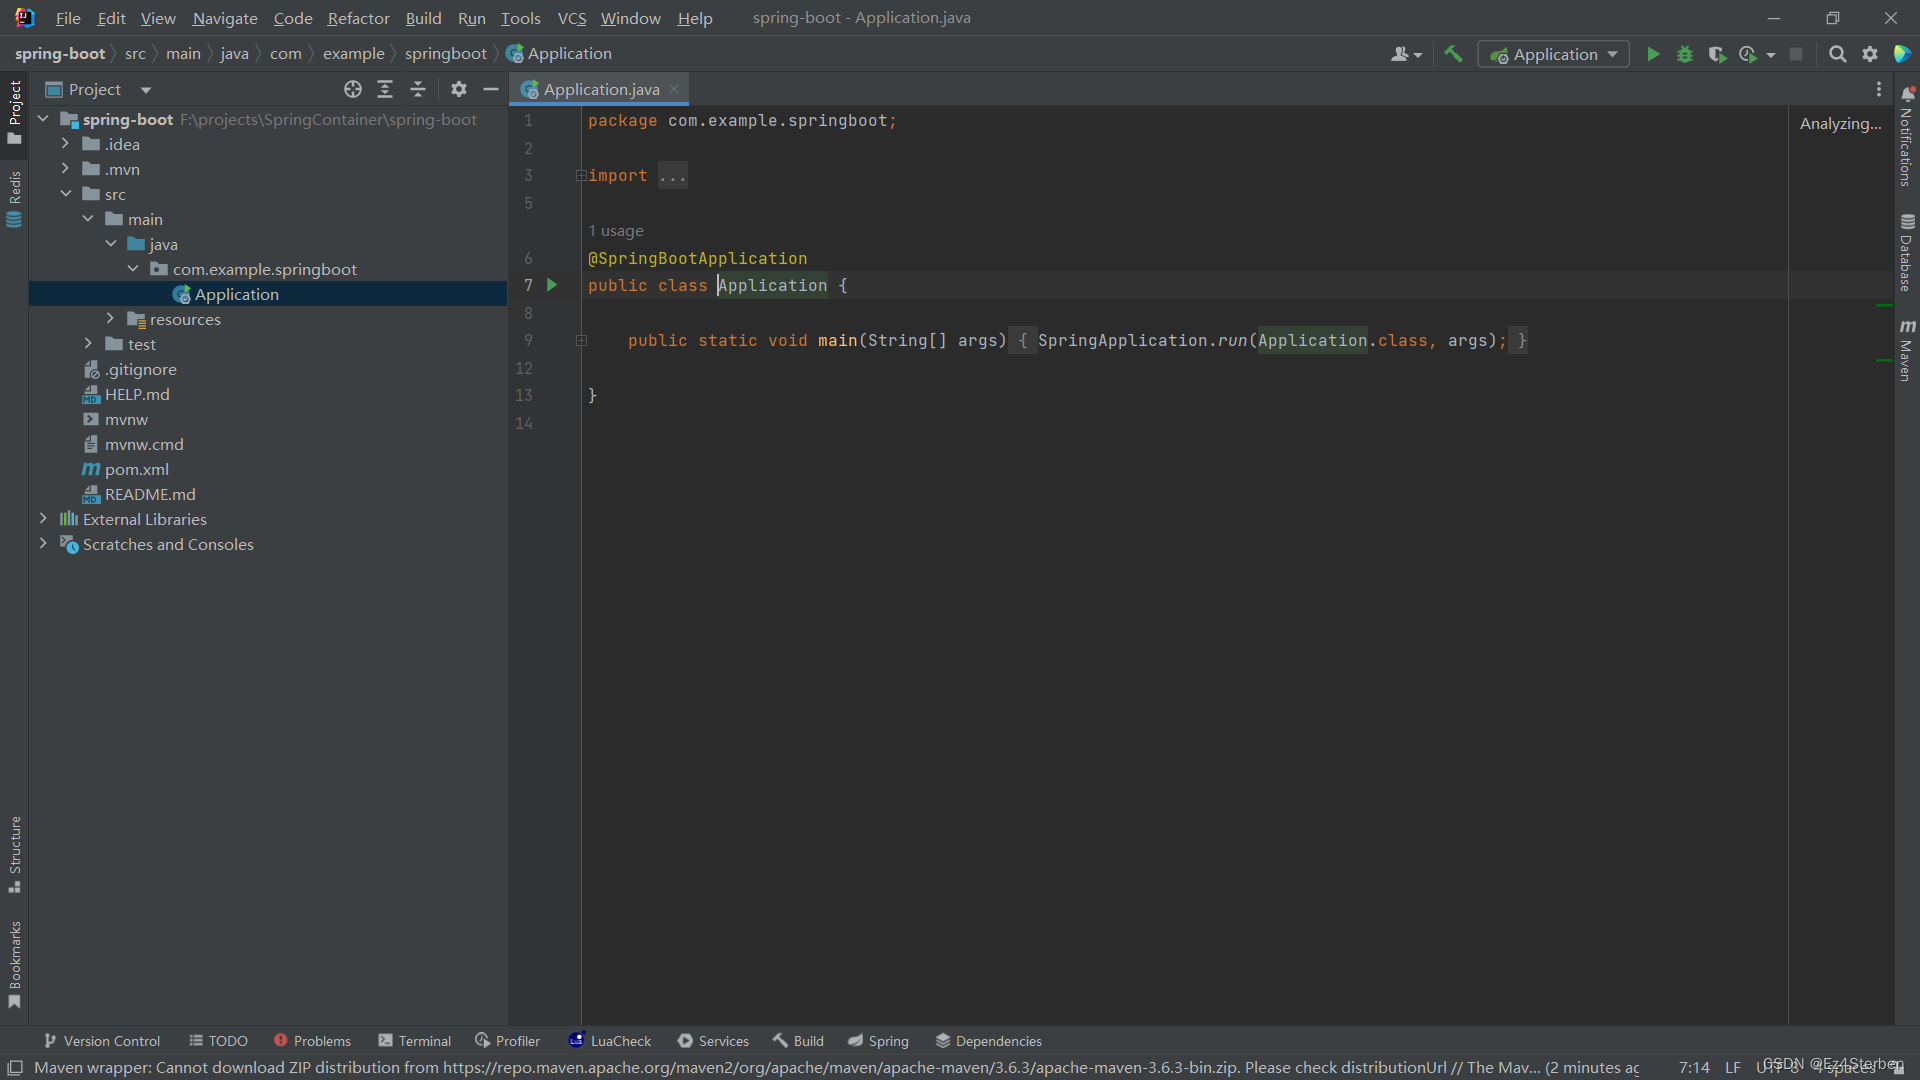The height and width of the screenshot is (1080, 1920).
Task: Open the Database tool window
Action: [x=1907, y=252]
